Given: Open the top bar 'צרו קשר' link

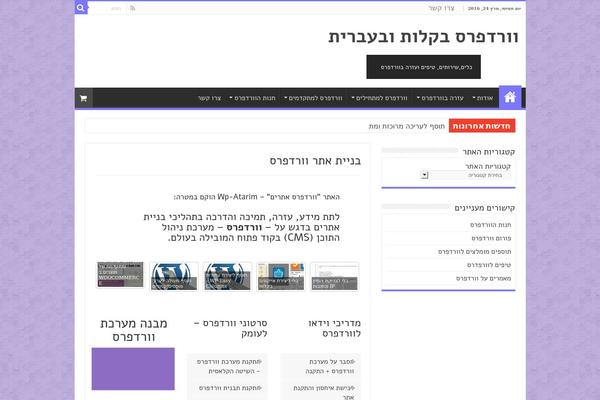Looking at the screenshot, I should (x=441, y=8).
